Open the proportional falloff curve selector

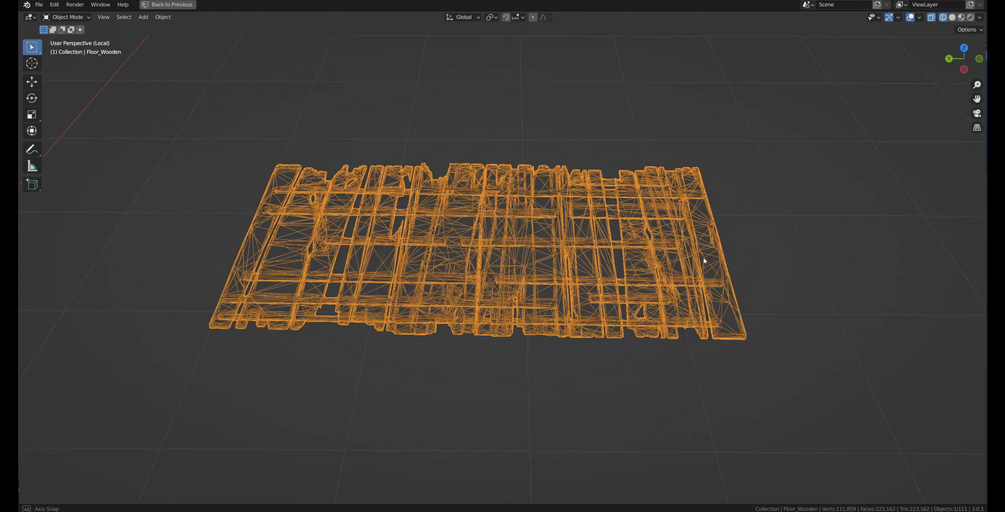[545, 17]
